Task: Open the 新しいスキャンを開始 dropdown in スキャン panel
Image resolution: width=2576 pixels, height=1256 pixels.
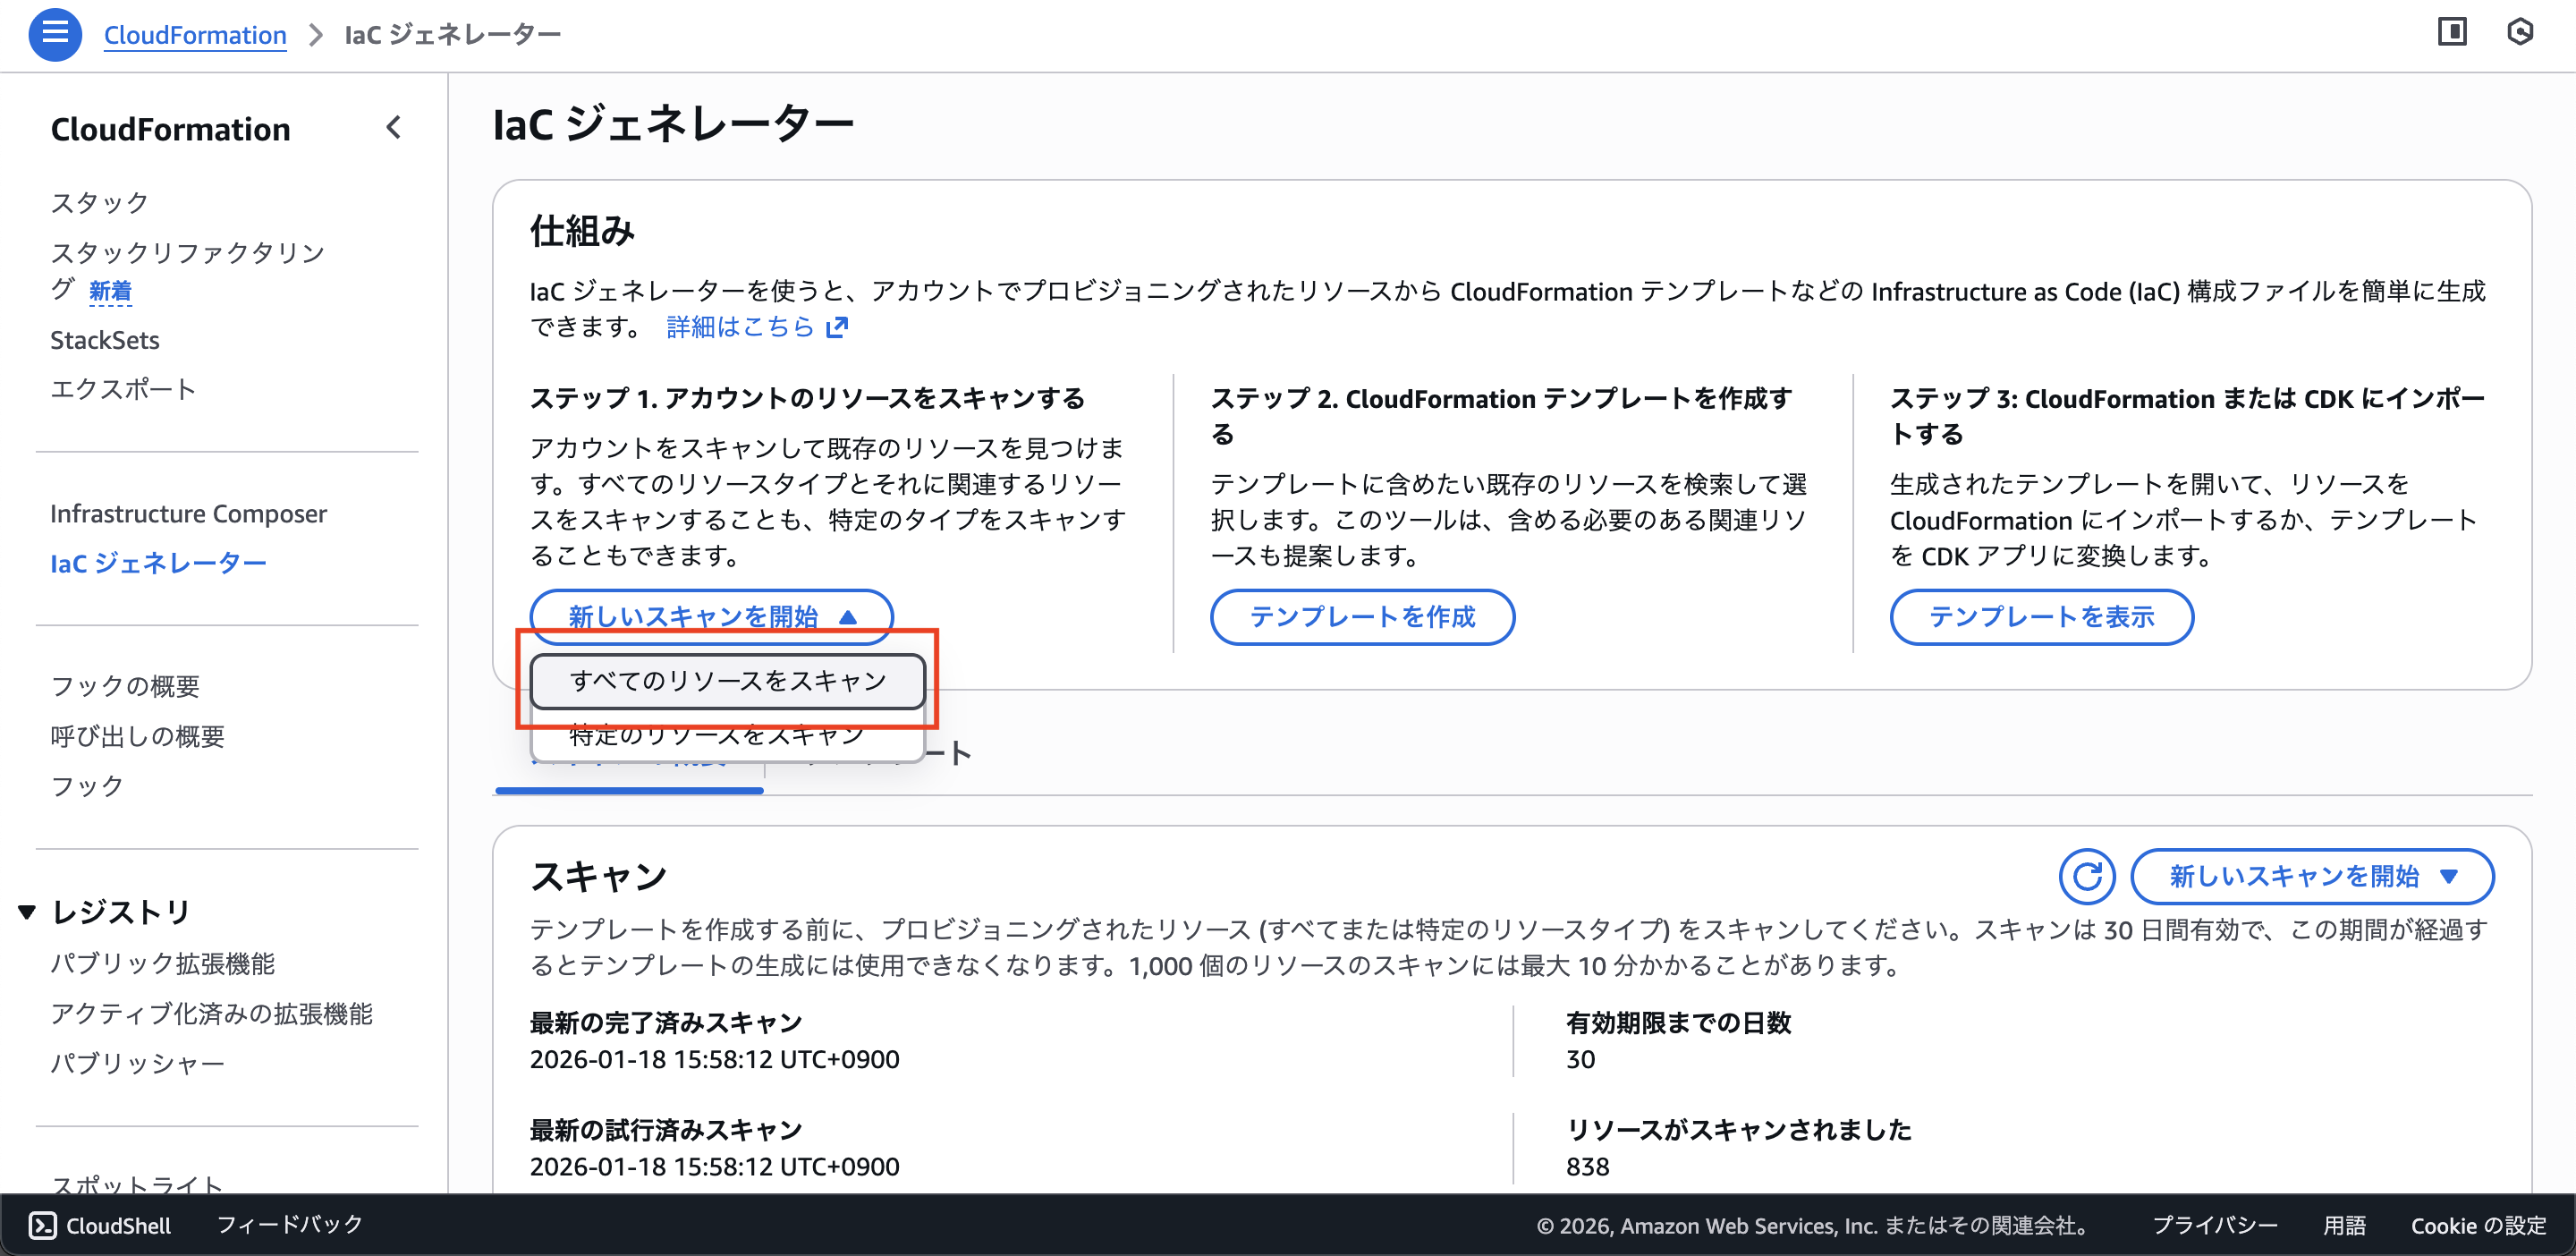Action: tap(2311, 876)
